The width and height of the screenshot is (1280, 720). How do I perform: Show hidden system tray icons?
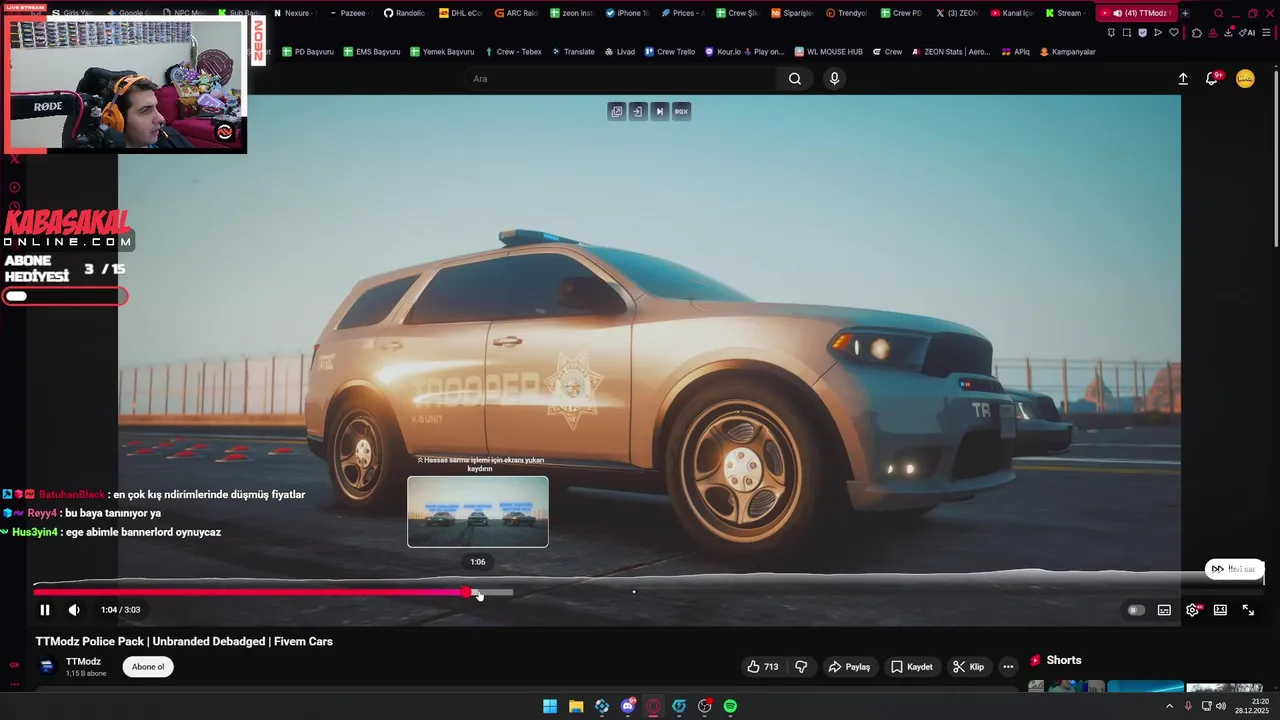(x=1170, y=706)
